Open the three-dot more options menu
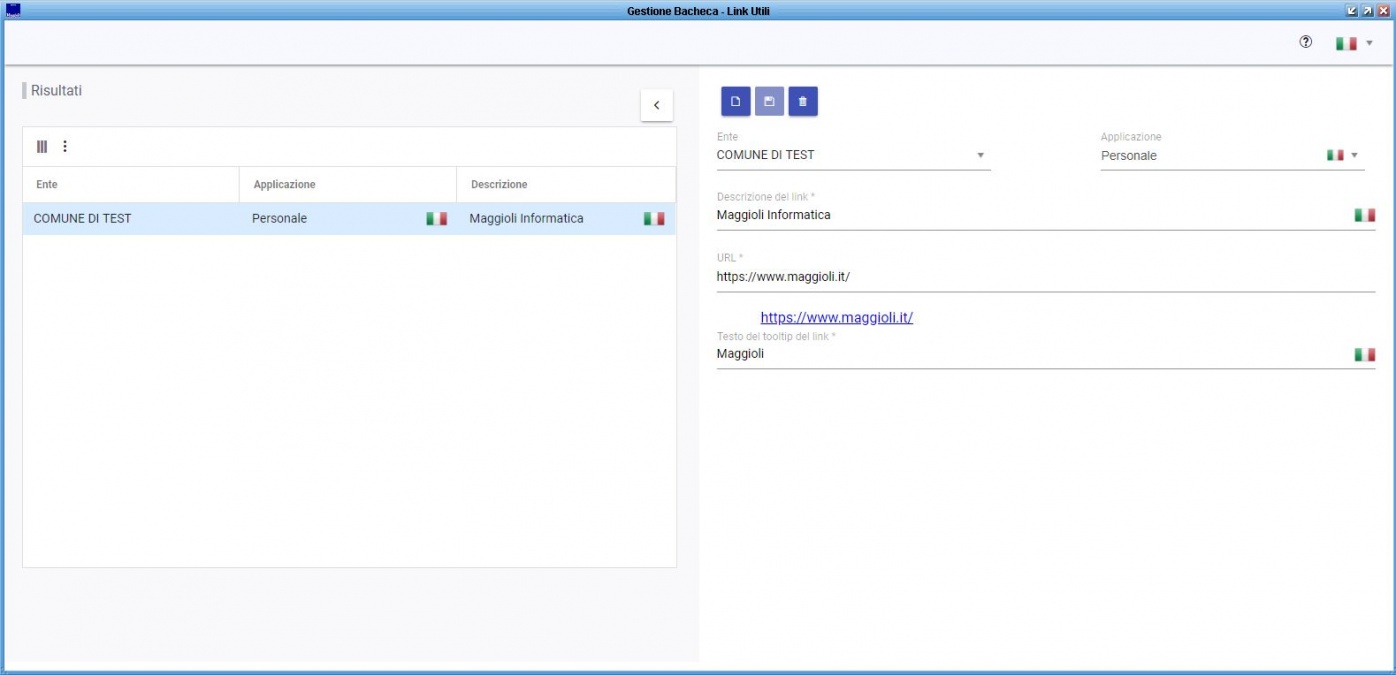 pos(65,146)
